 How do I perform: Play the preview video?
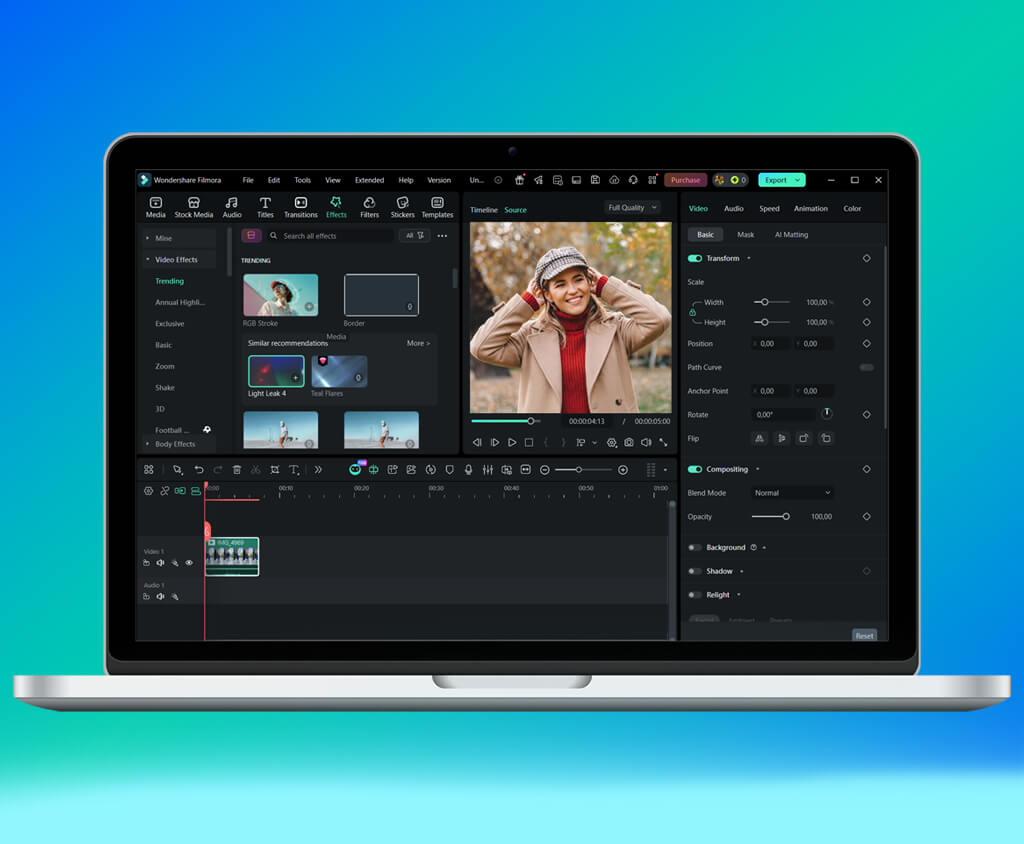pos(512,442)
